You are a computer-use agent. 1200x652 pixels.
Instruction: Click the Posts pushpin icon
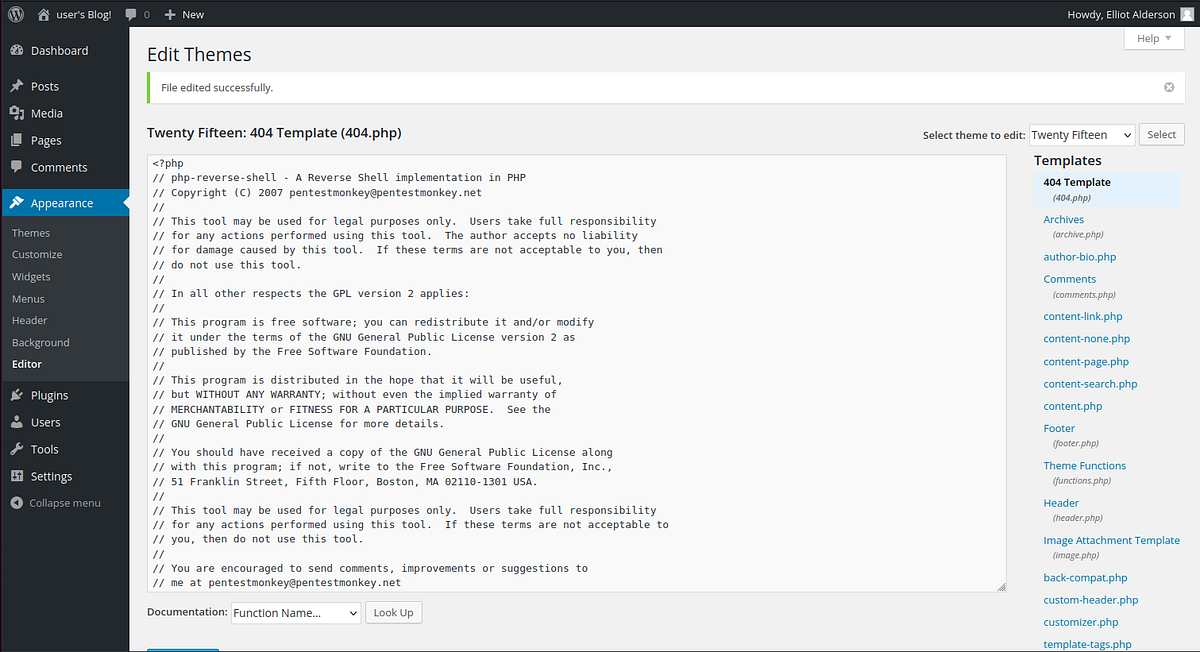coord(17,86)
